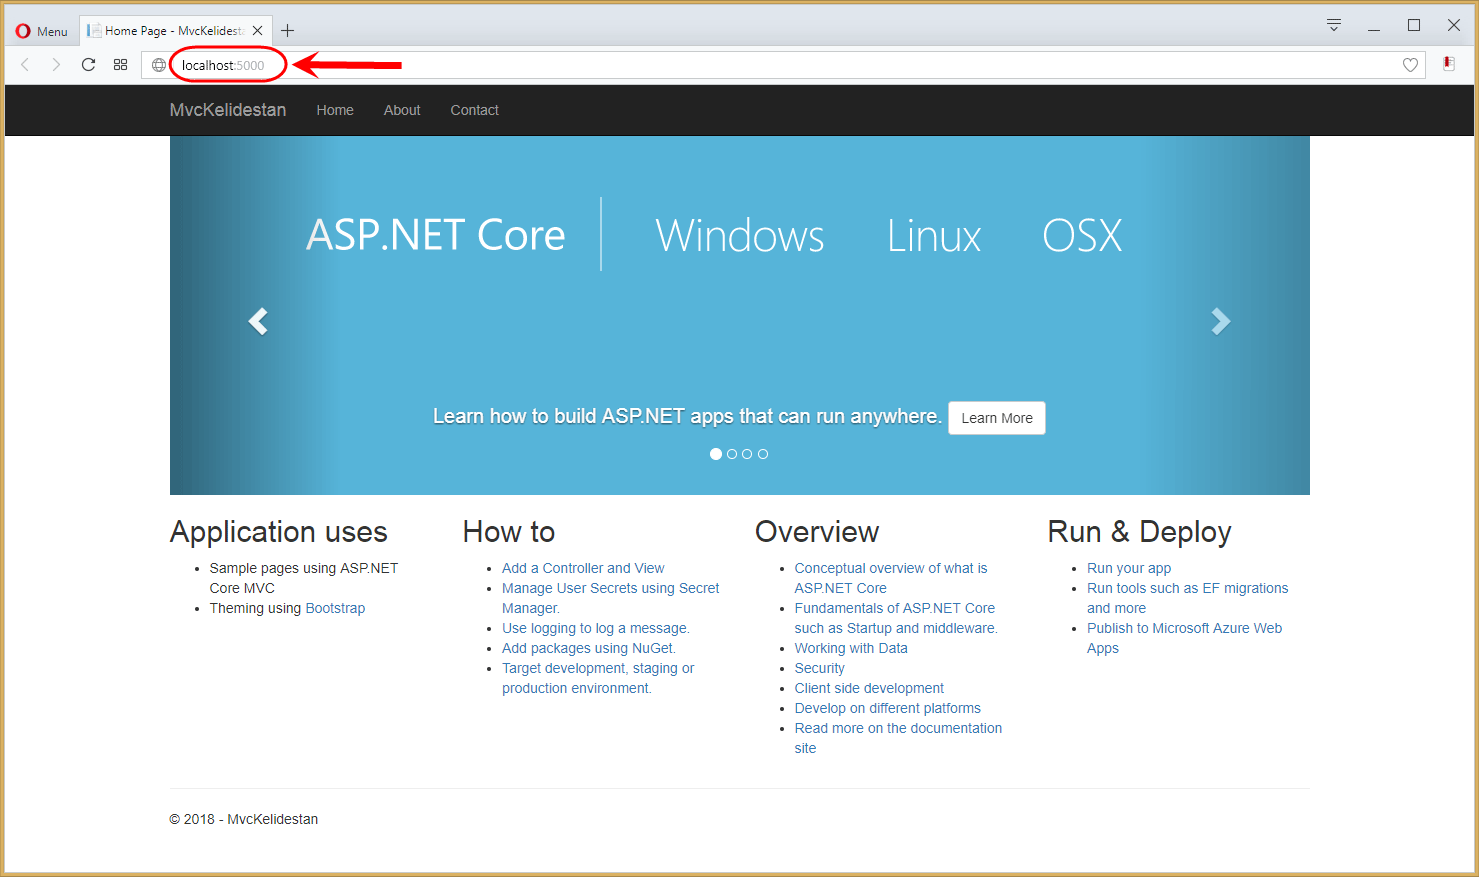Go back with the browser back arrow

[25, 65]
